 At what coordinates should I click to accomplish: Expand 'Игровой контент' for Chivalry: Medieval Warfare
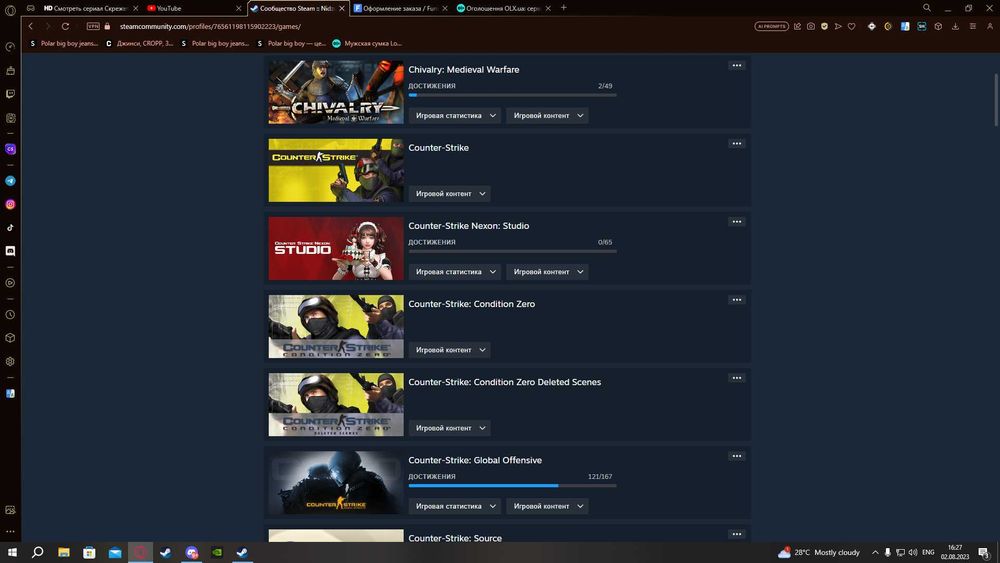[548, 115]
